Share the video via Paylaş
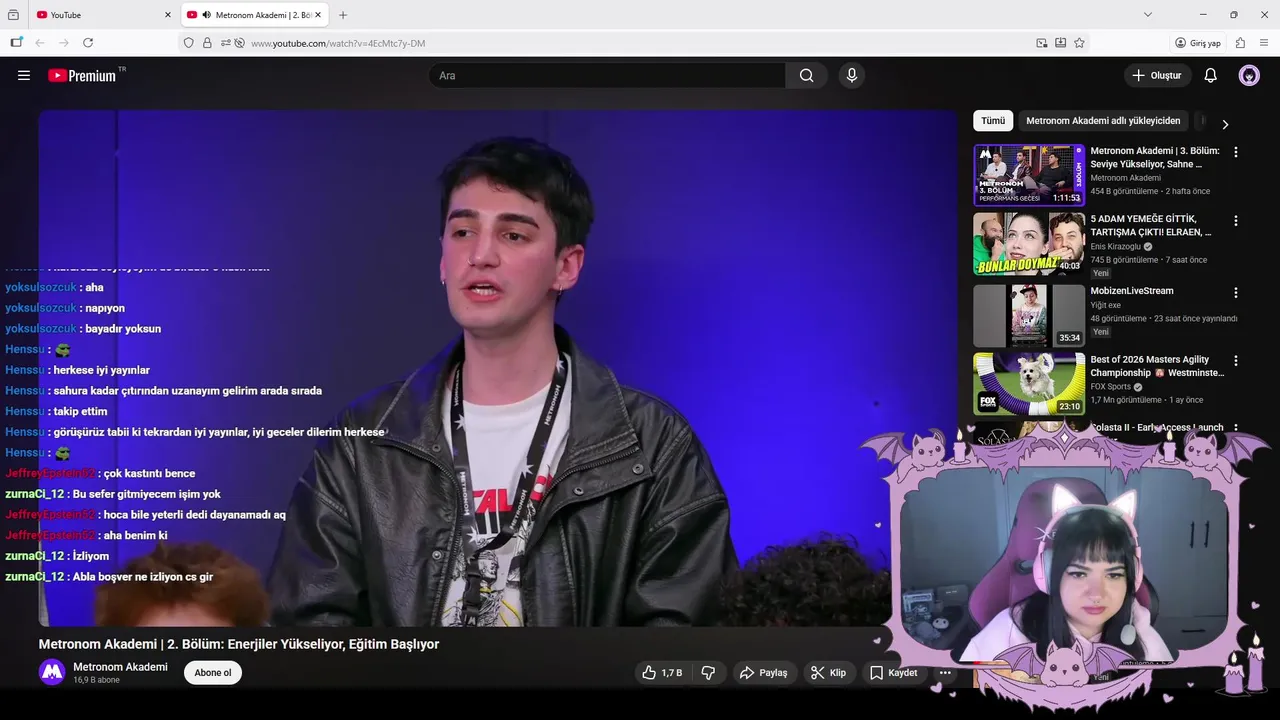Image resolution: width=1280 pixels, height=720 pixels. 764,673
